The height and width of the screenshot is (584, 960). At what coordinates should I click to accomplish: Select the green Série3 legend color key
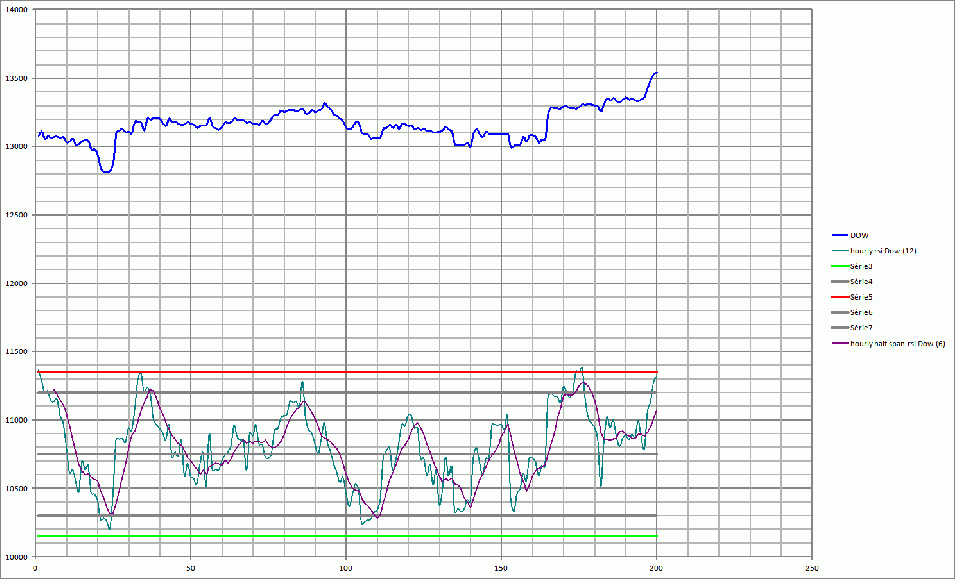840,266
